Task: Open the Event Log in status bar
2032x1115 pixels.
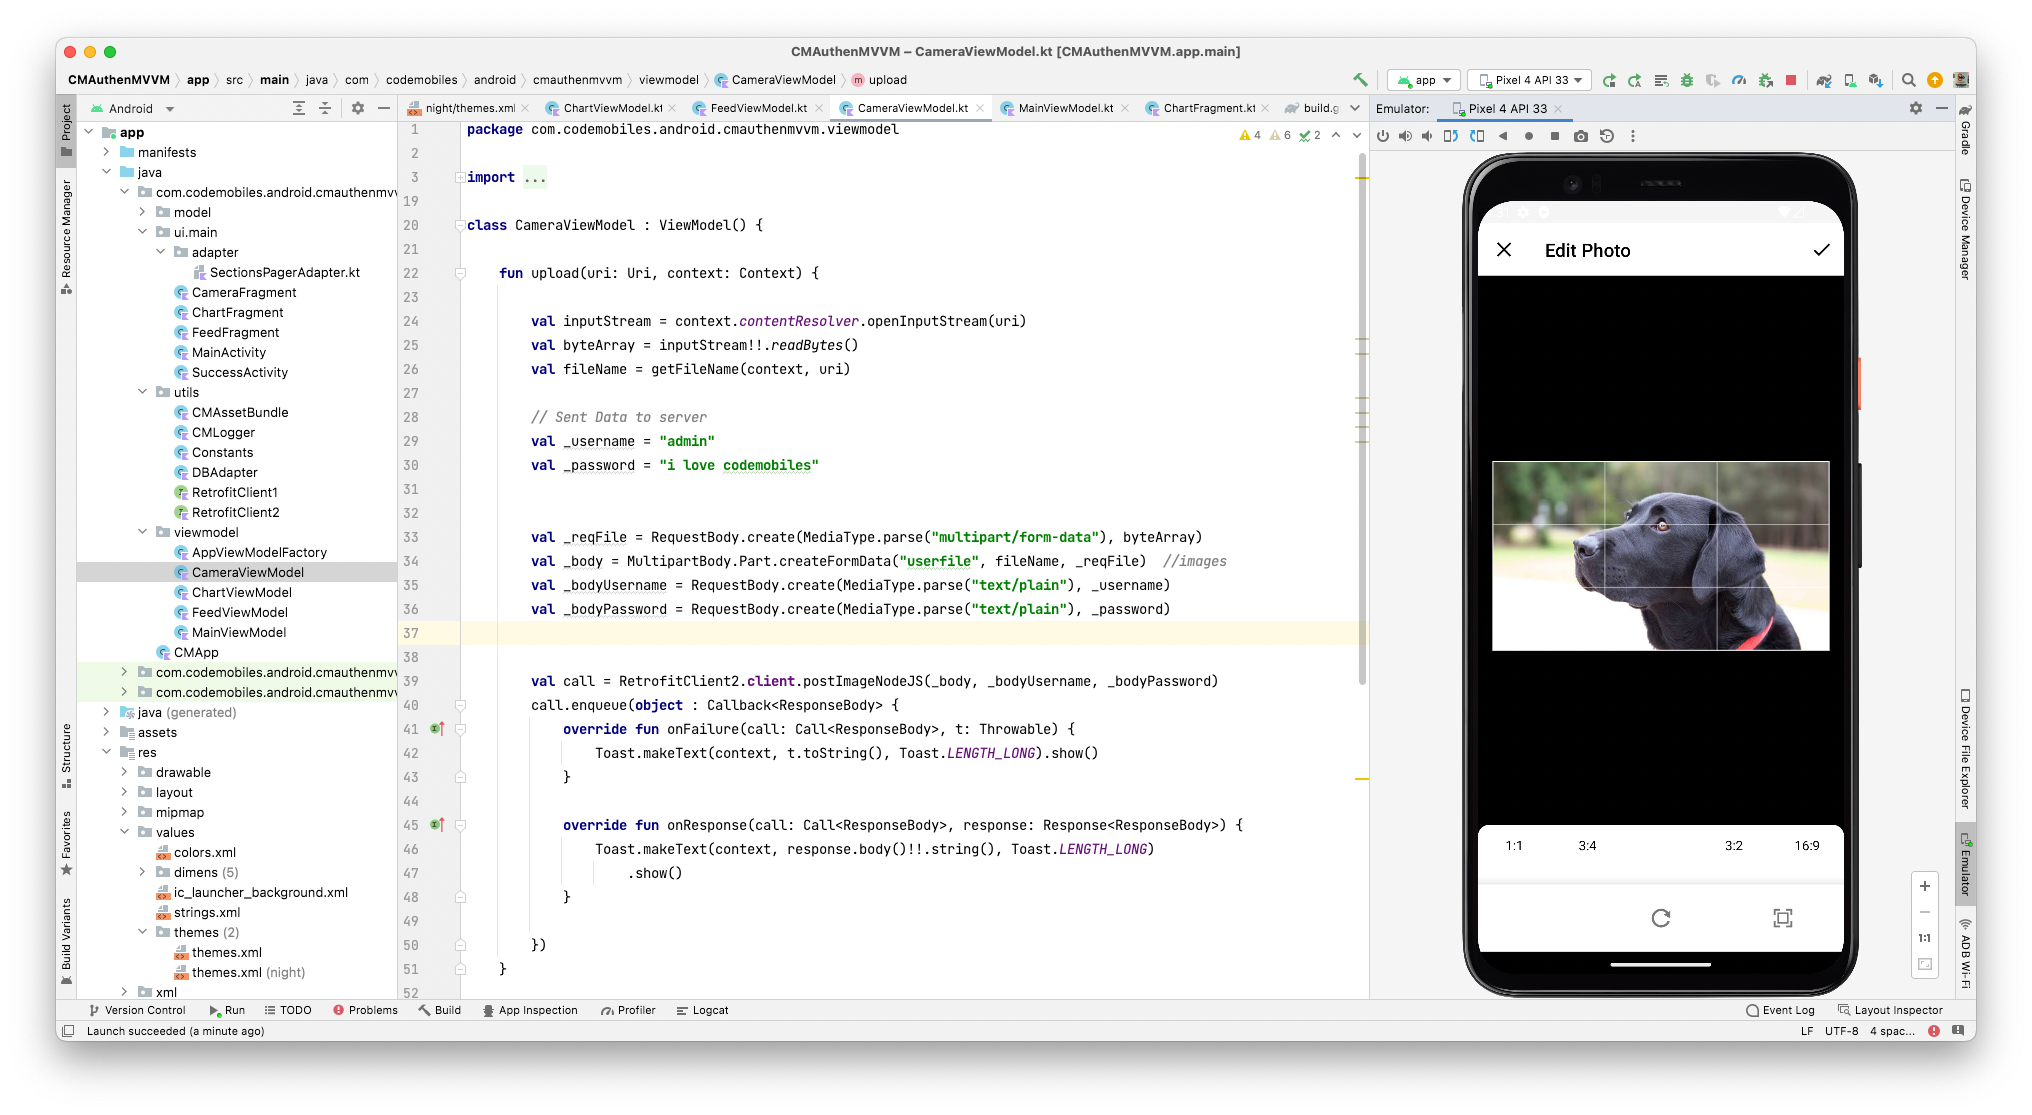Action: pos(1780,1010)
